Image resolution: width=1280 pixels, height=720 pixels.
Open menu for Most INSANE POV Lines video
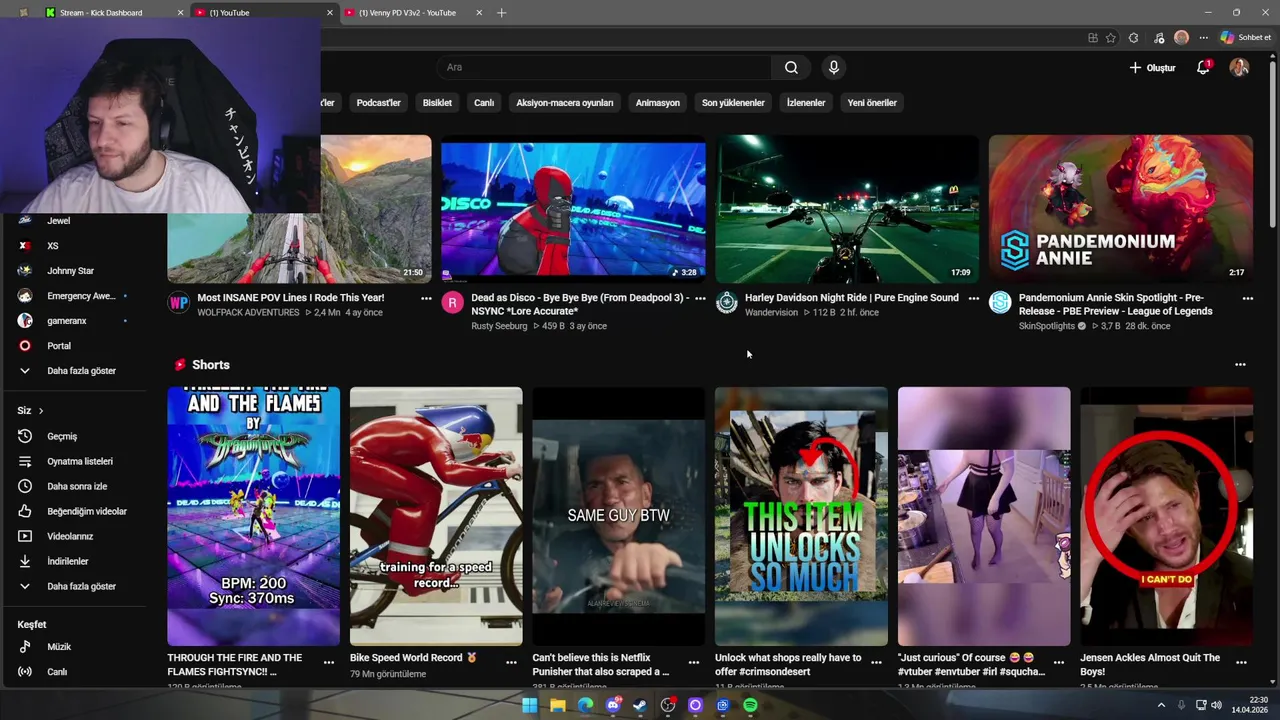coord(426,298)
